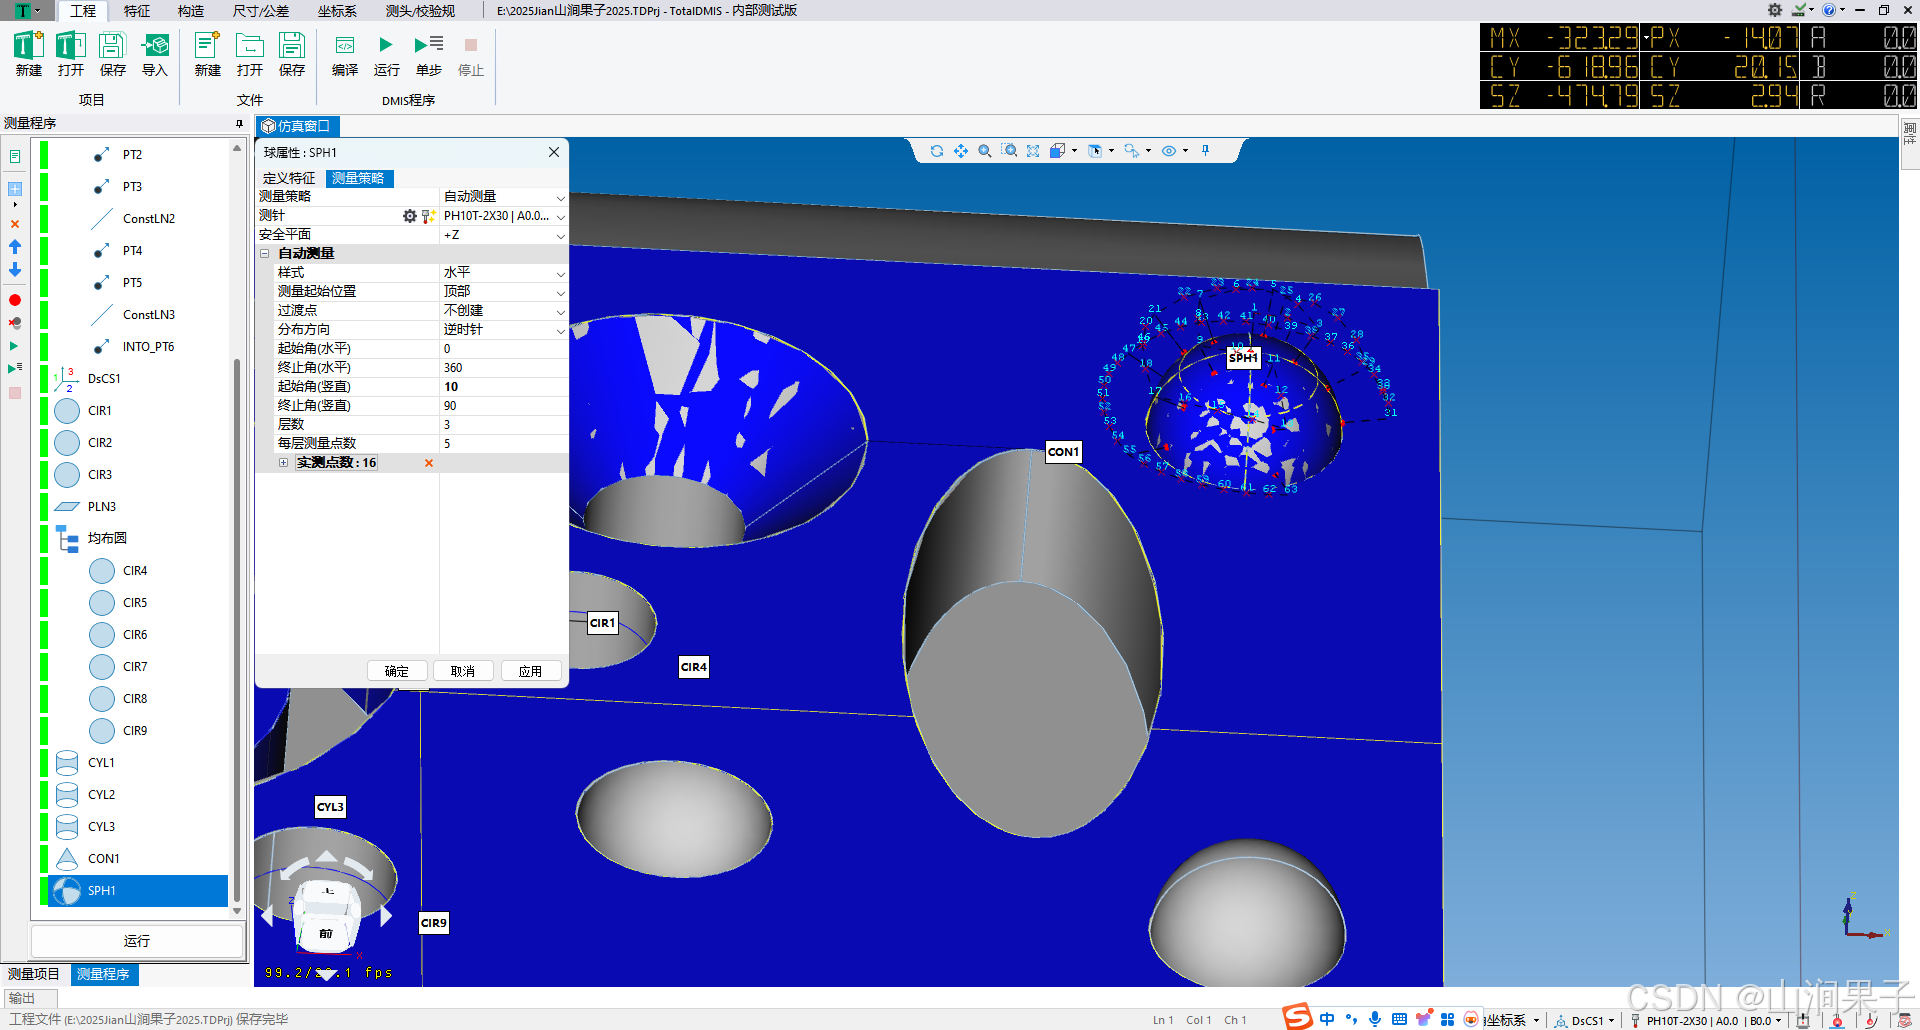The height and width of the screenshot is (1030, 1920).
Task: Click 取消 button in sphere dialog
Action: [463, 671]
